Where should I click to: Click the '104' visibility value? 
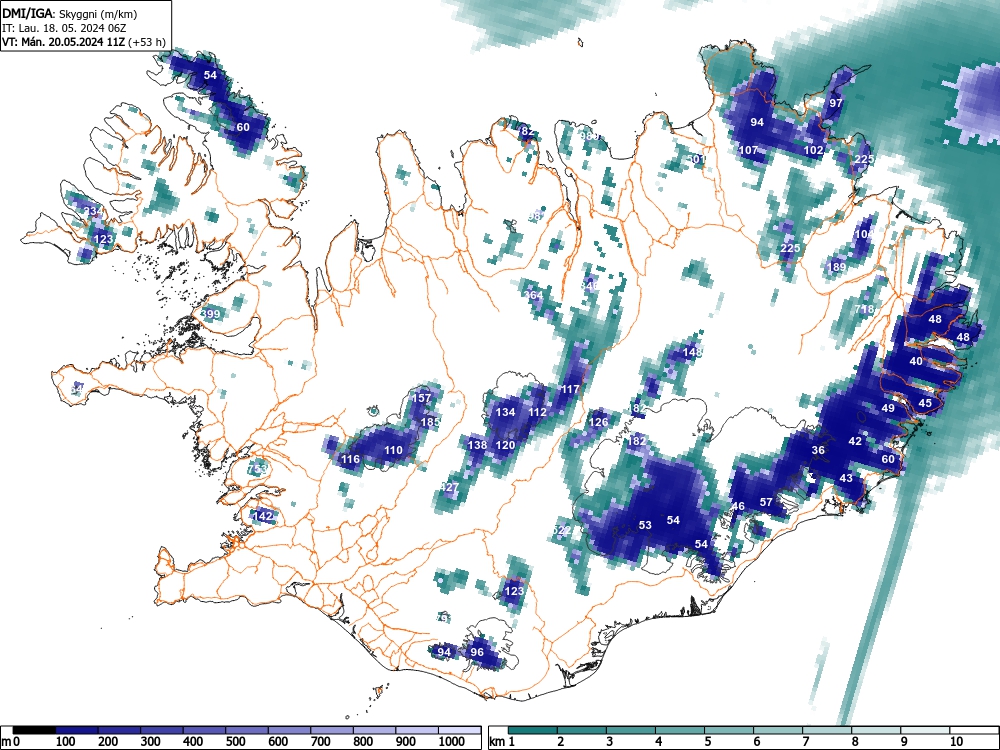[x=865, y=234]
